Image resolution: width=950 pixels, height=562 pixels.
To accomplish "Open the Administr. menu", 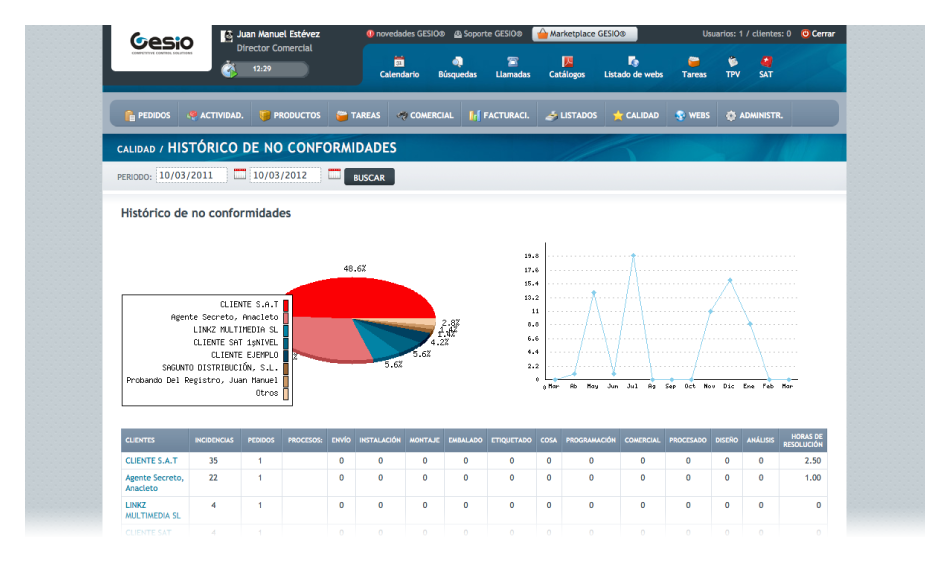I will [x=754, y=115].
